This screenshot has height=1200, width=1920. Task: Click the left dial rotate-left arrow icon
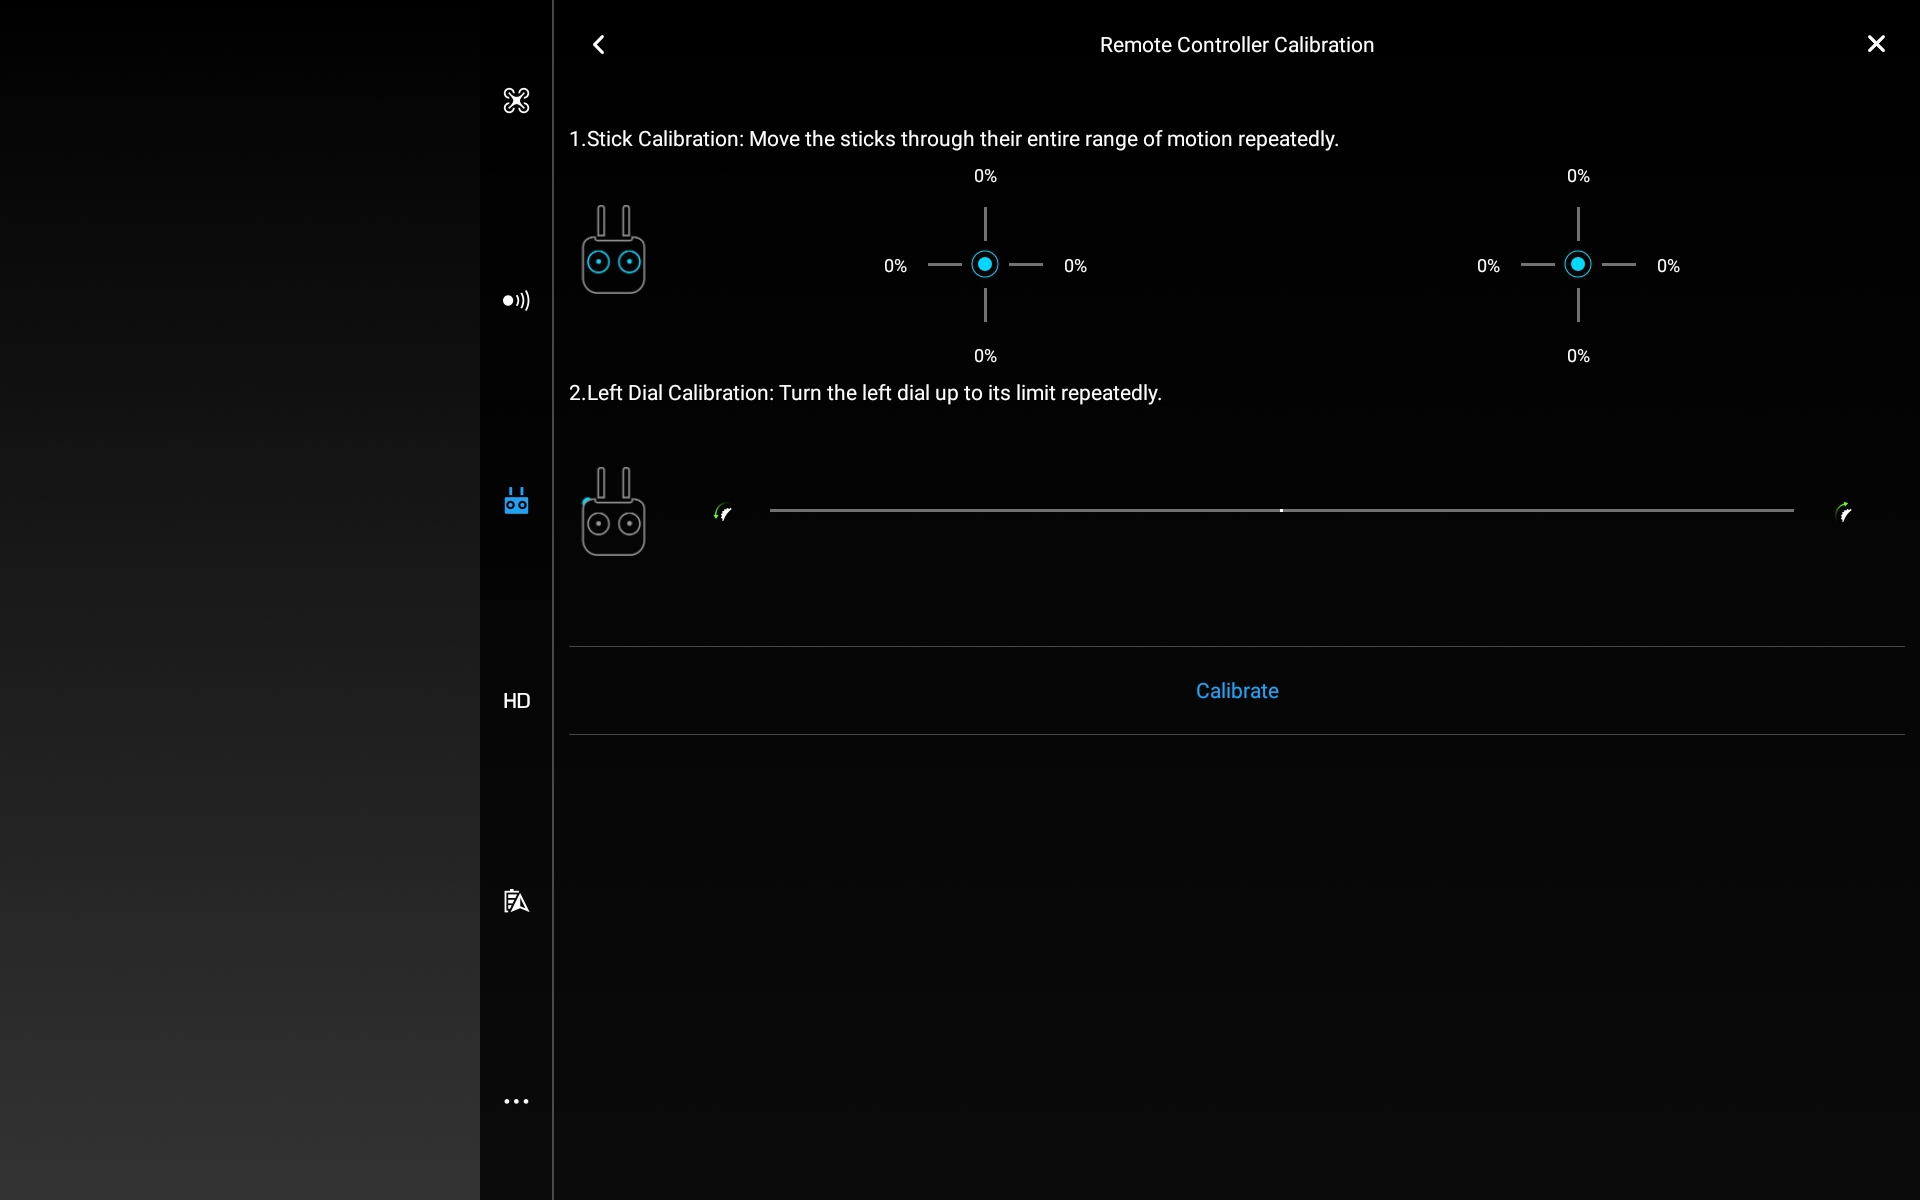723,513
